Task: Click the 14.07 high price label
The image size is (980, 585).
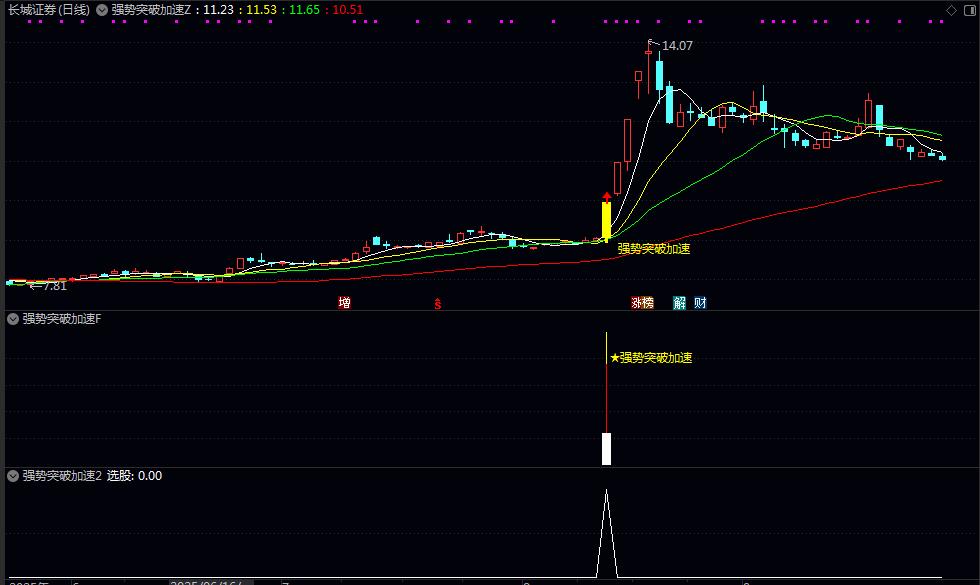Action: tap(677, 46)
